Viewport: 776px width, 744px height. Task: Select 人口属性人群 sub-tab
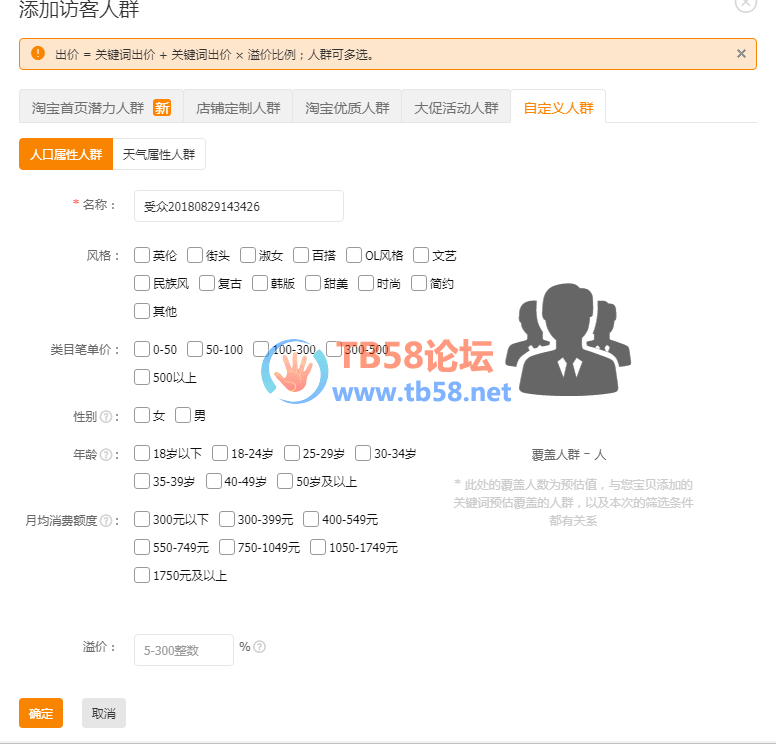pyautogui.click(x=66, y=154)
